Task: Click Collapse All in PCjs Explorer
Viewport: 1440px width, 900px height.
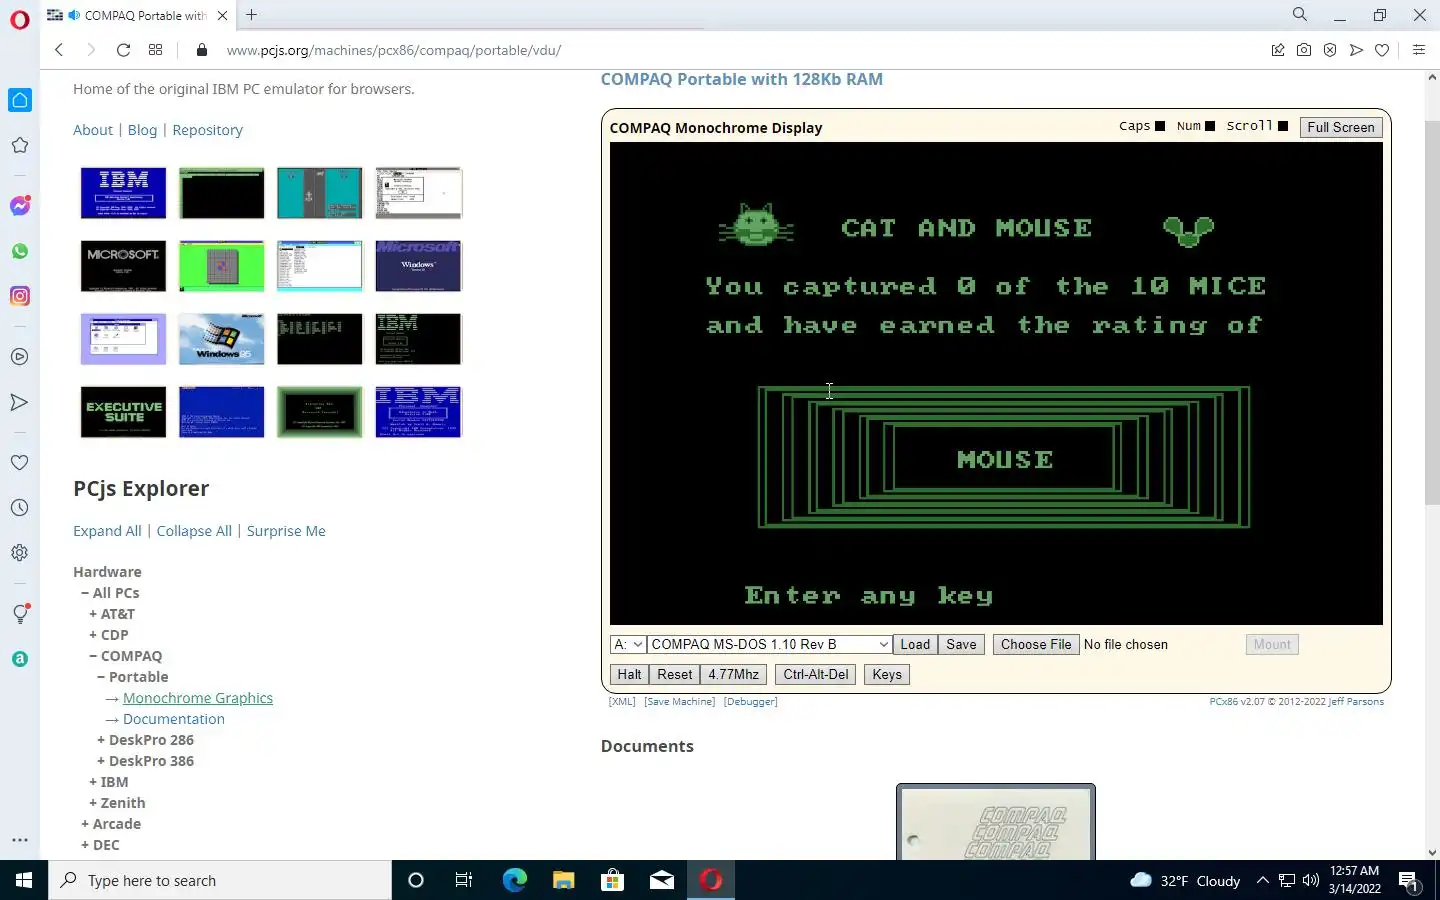Action: [x=194, y=531]
